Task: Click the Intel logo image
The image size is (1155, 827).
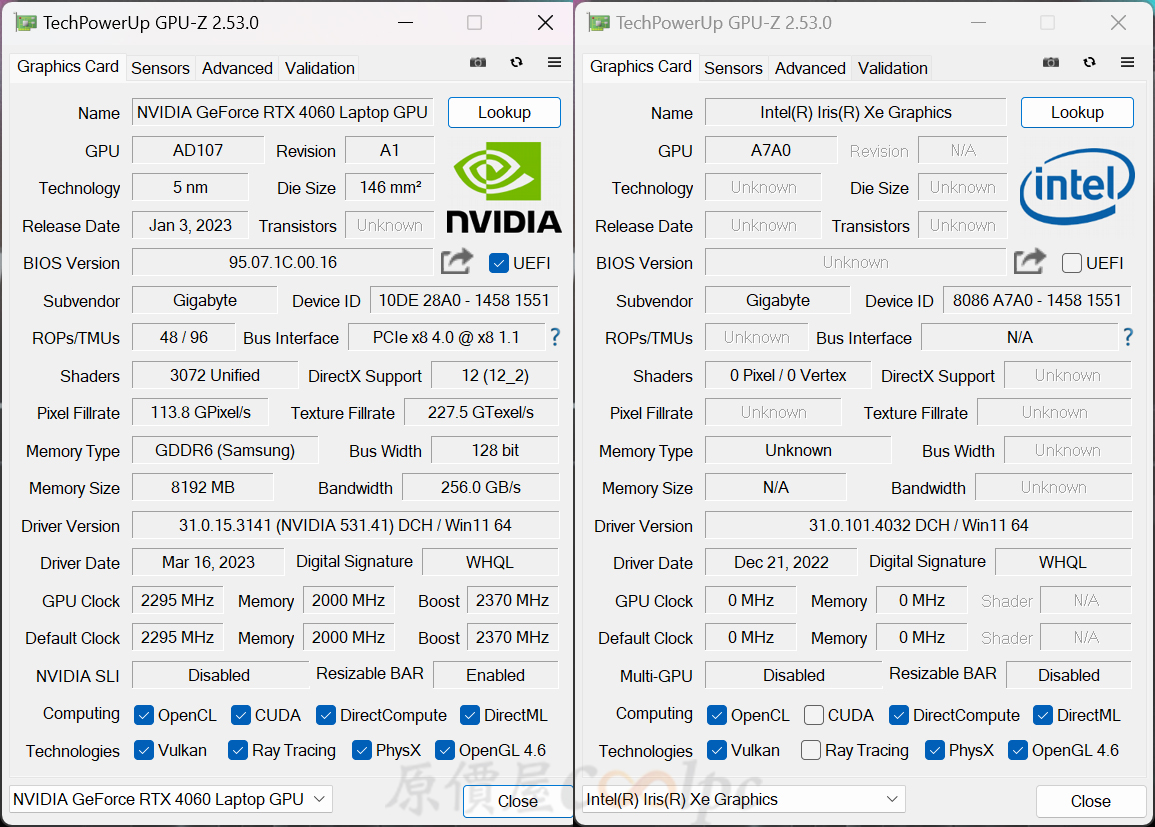Action: pyautogui.click(x=1077, y=186)
